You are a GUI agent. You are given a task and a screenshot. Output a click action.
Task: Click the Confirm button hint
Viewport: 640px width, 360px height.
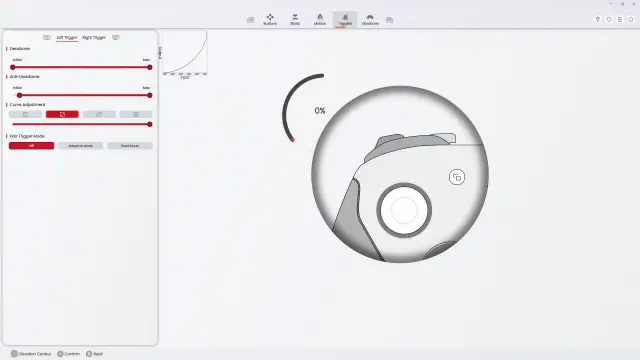(69, 354)
